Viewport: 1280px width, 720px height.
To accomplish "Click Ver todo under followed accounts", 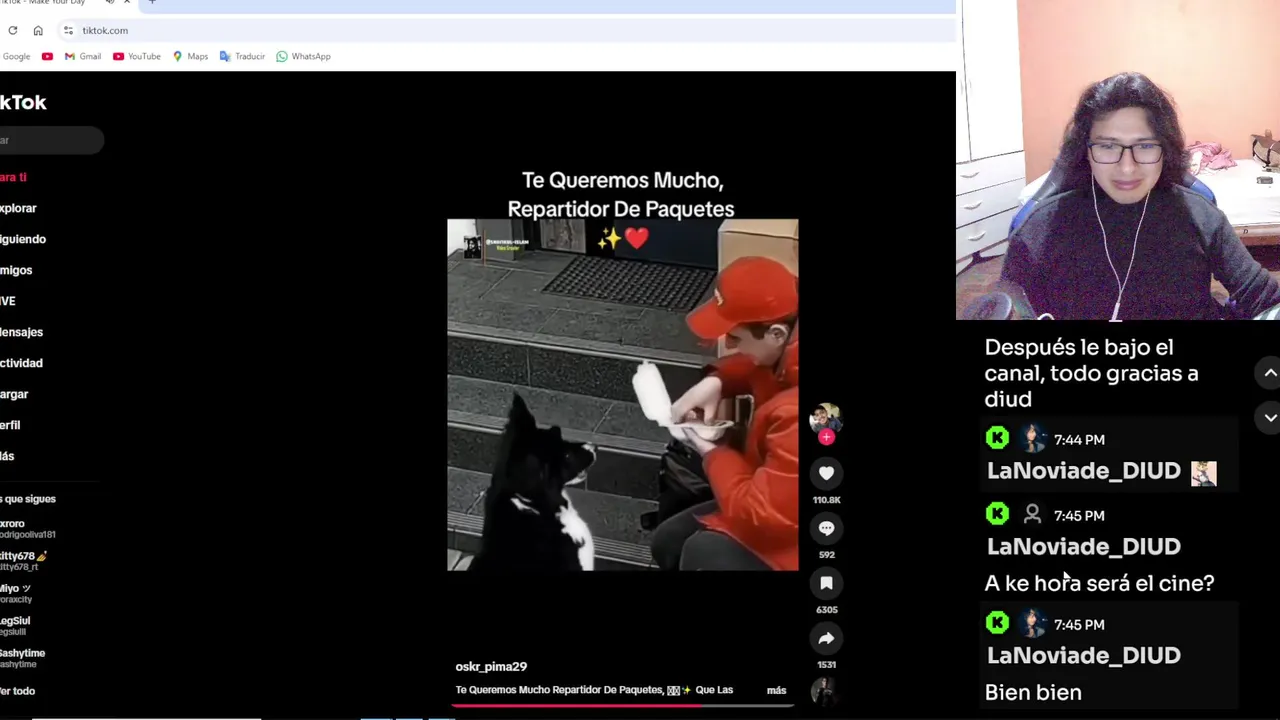I will (x=18, y=691).
